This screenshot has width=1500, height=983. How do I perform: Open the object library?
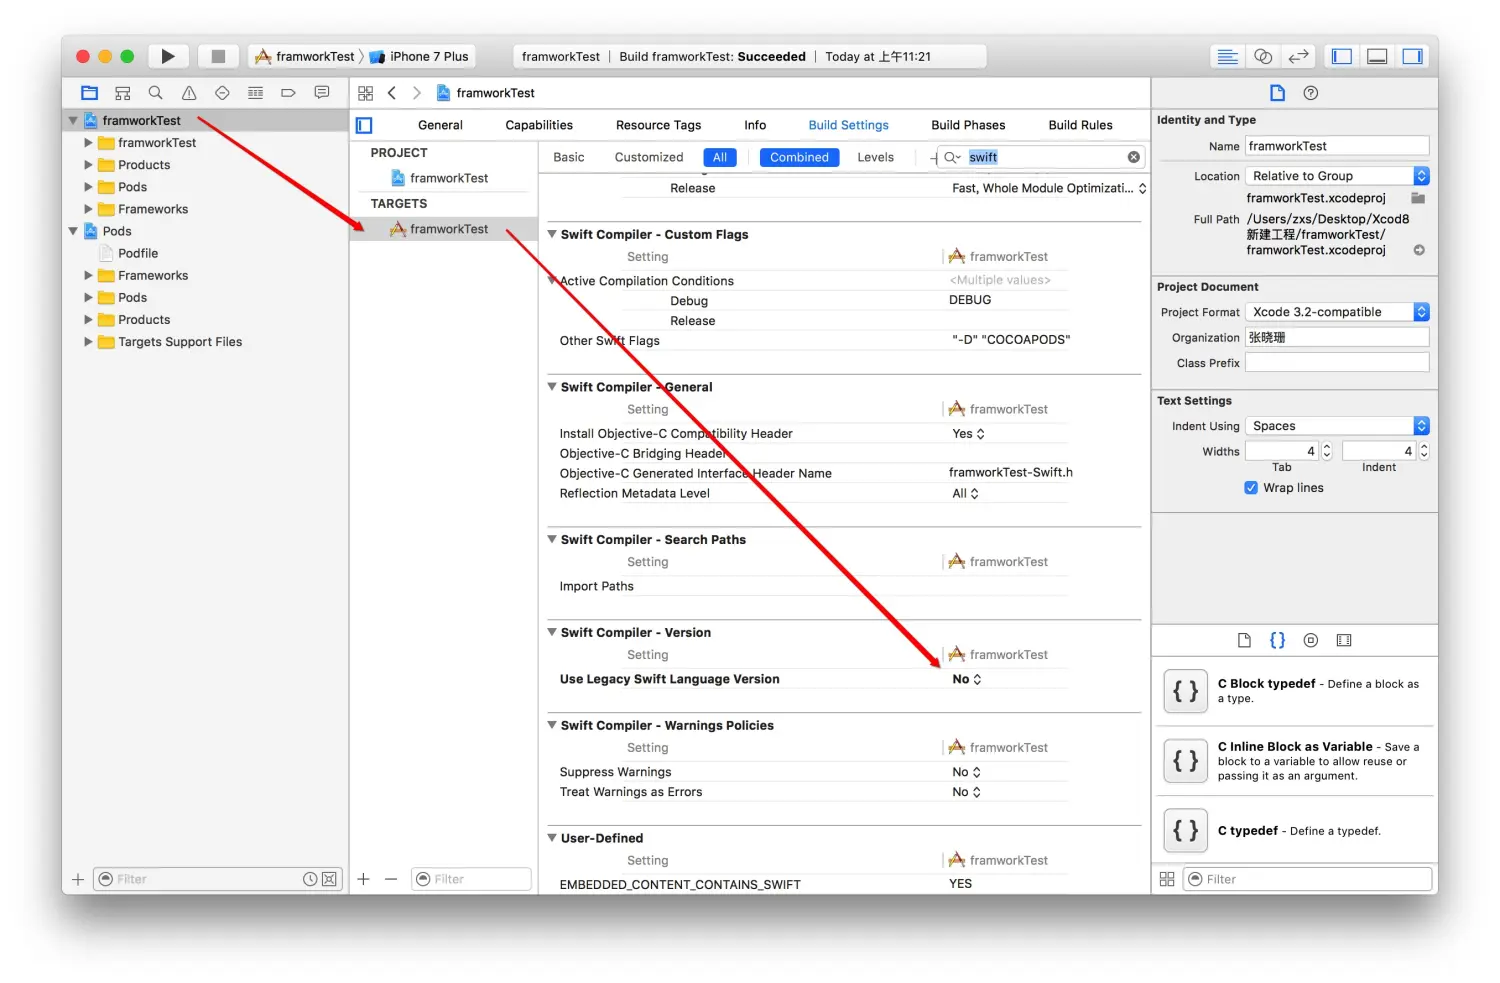pos(1311,640)
